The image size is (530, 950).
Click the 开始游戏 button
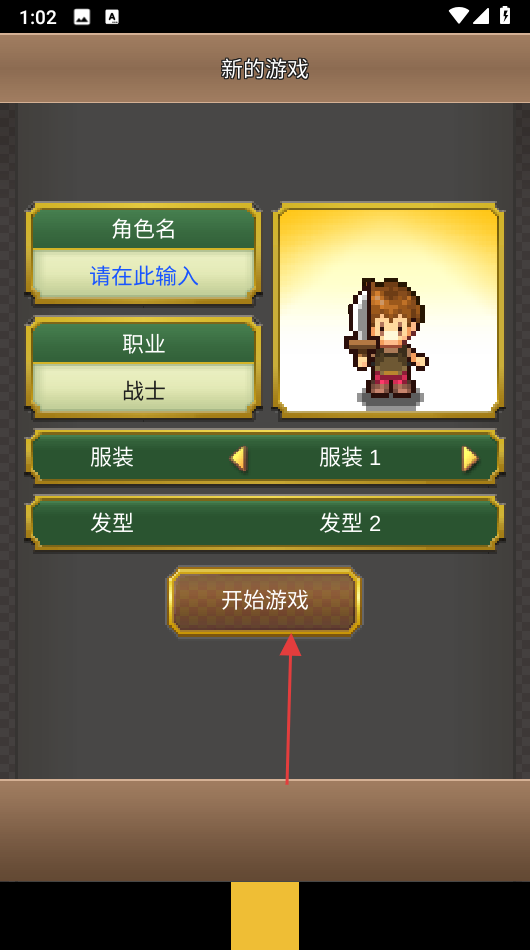pos(265,600)
